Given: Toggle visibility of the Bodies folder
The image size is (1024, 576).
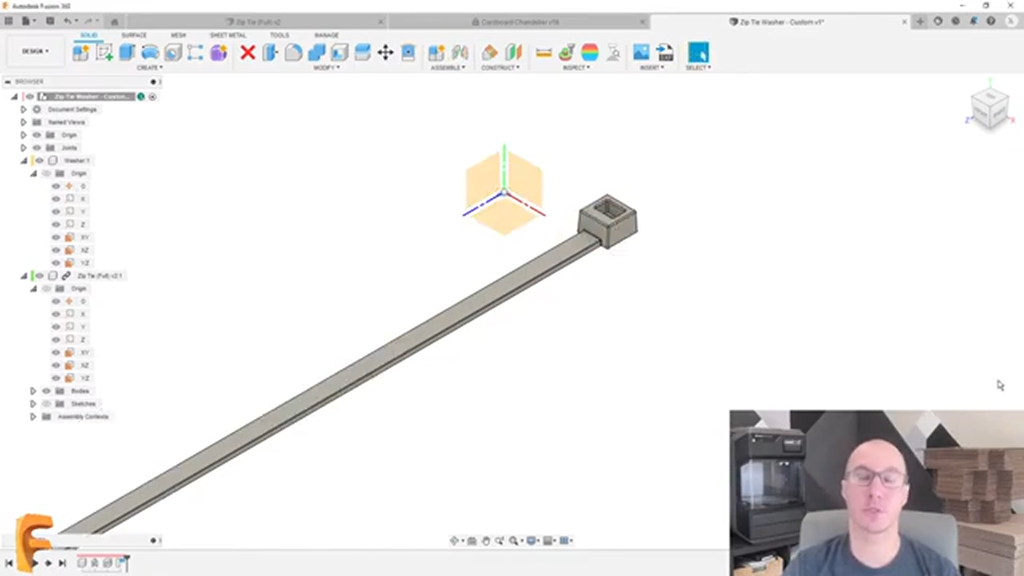Looking at the screenshot, I should (46, 391).
